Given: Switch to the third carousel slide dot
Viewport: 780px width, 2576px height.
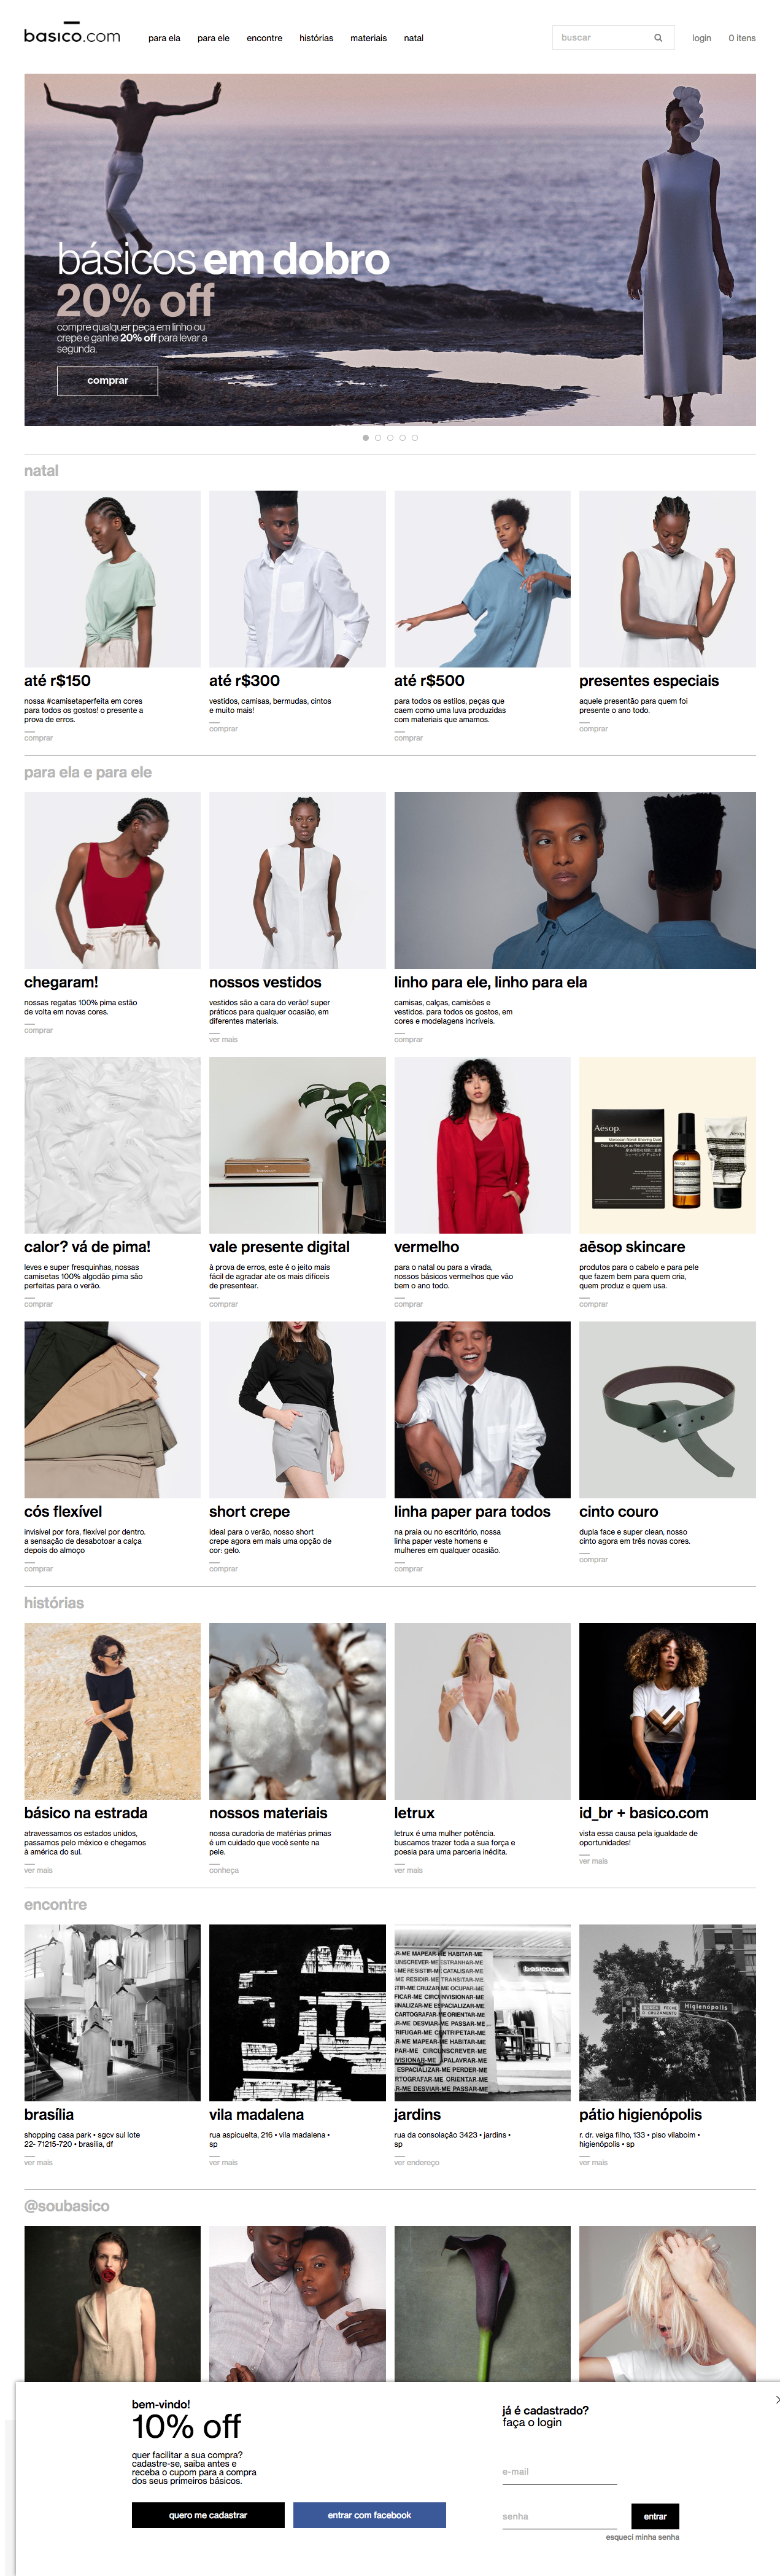Looking at the screenshot, I should (390, 437).
